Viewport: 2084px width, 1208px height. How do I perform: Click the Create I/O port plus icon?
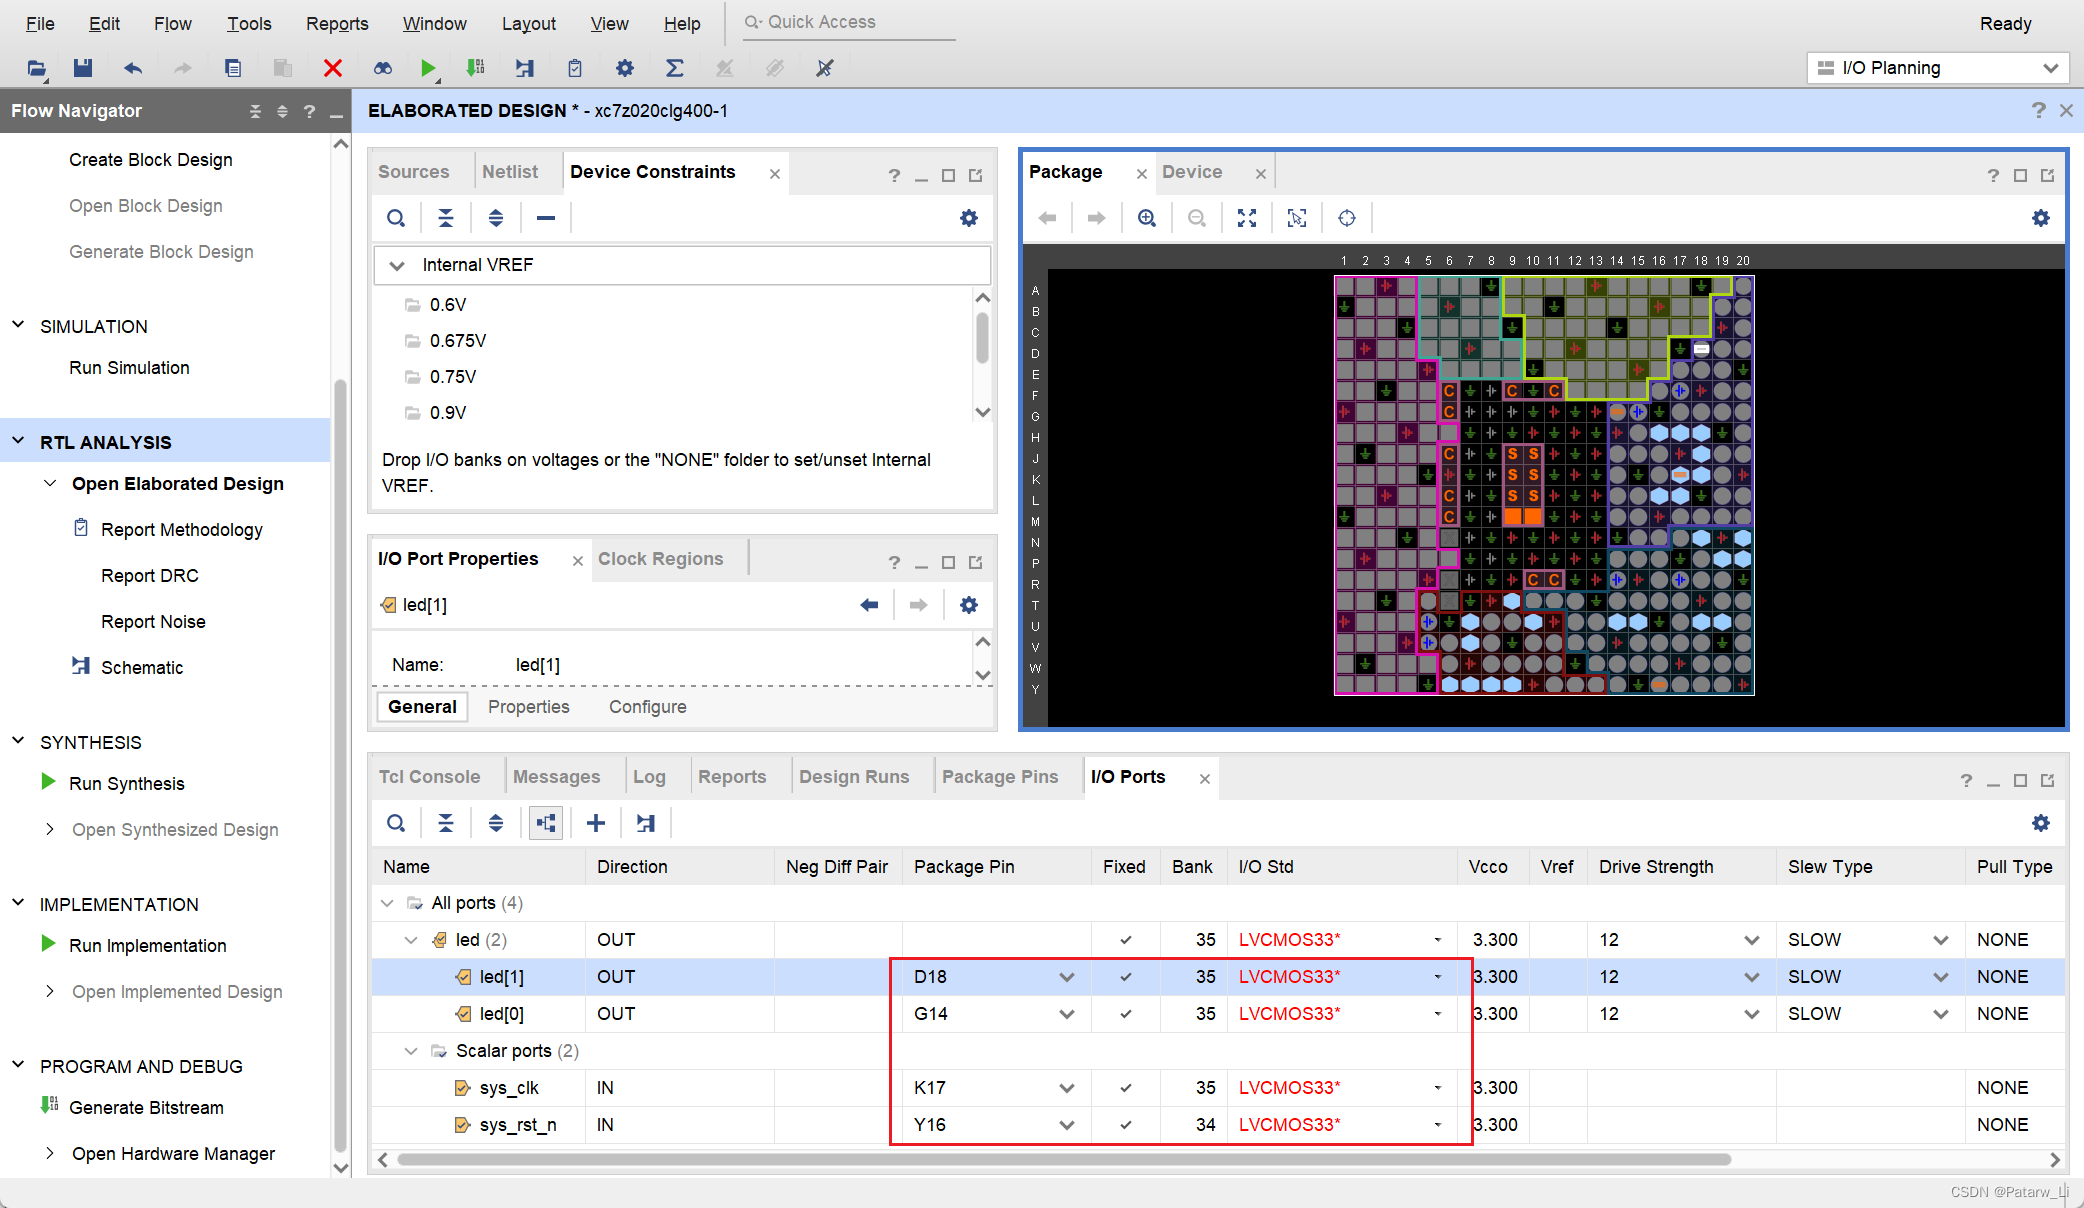click(596, 823)
